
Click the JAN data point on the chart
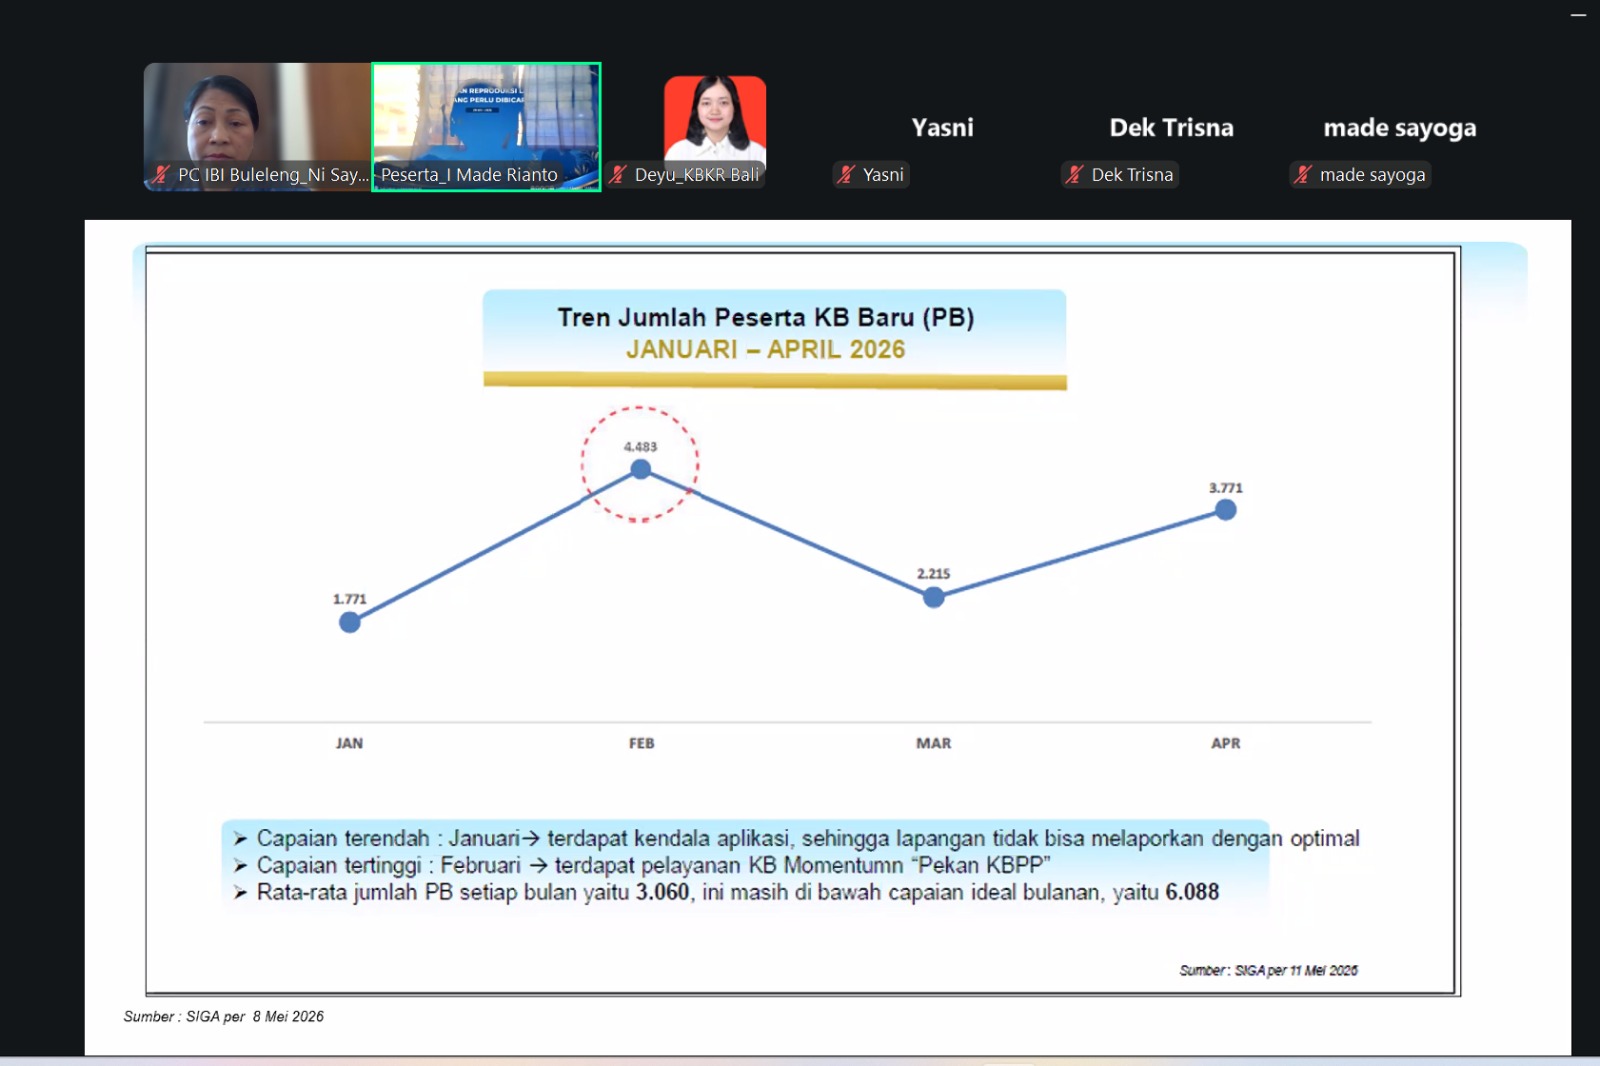(x=350, y=622)
